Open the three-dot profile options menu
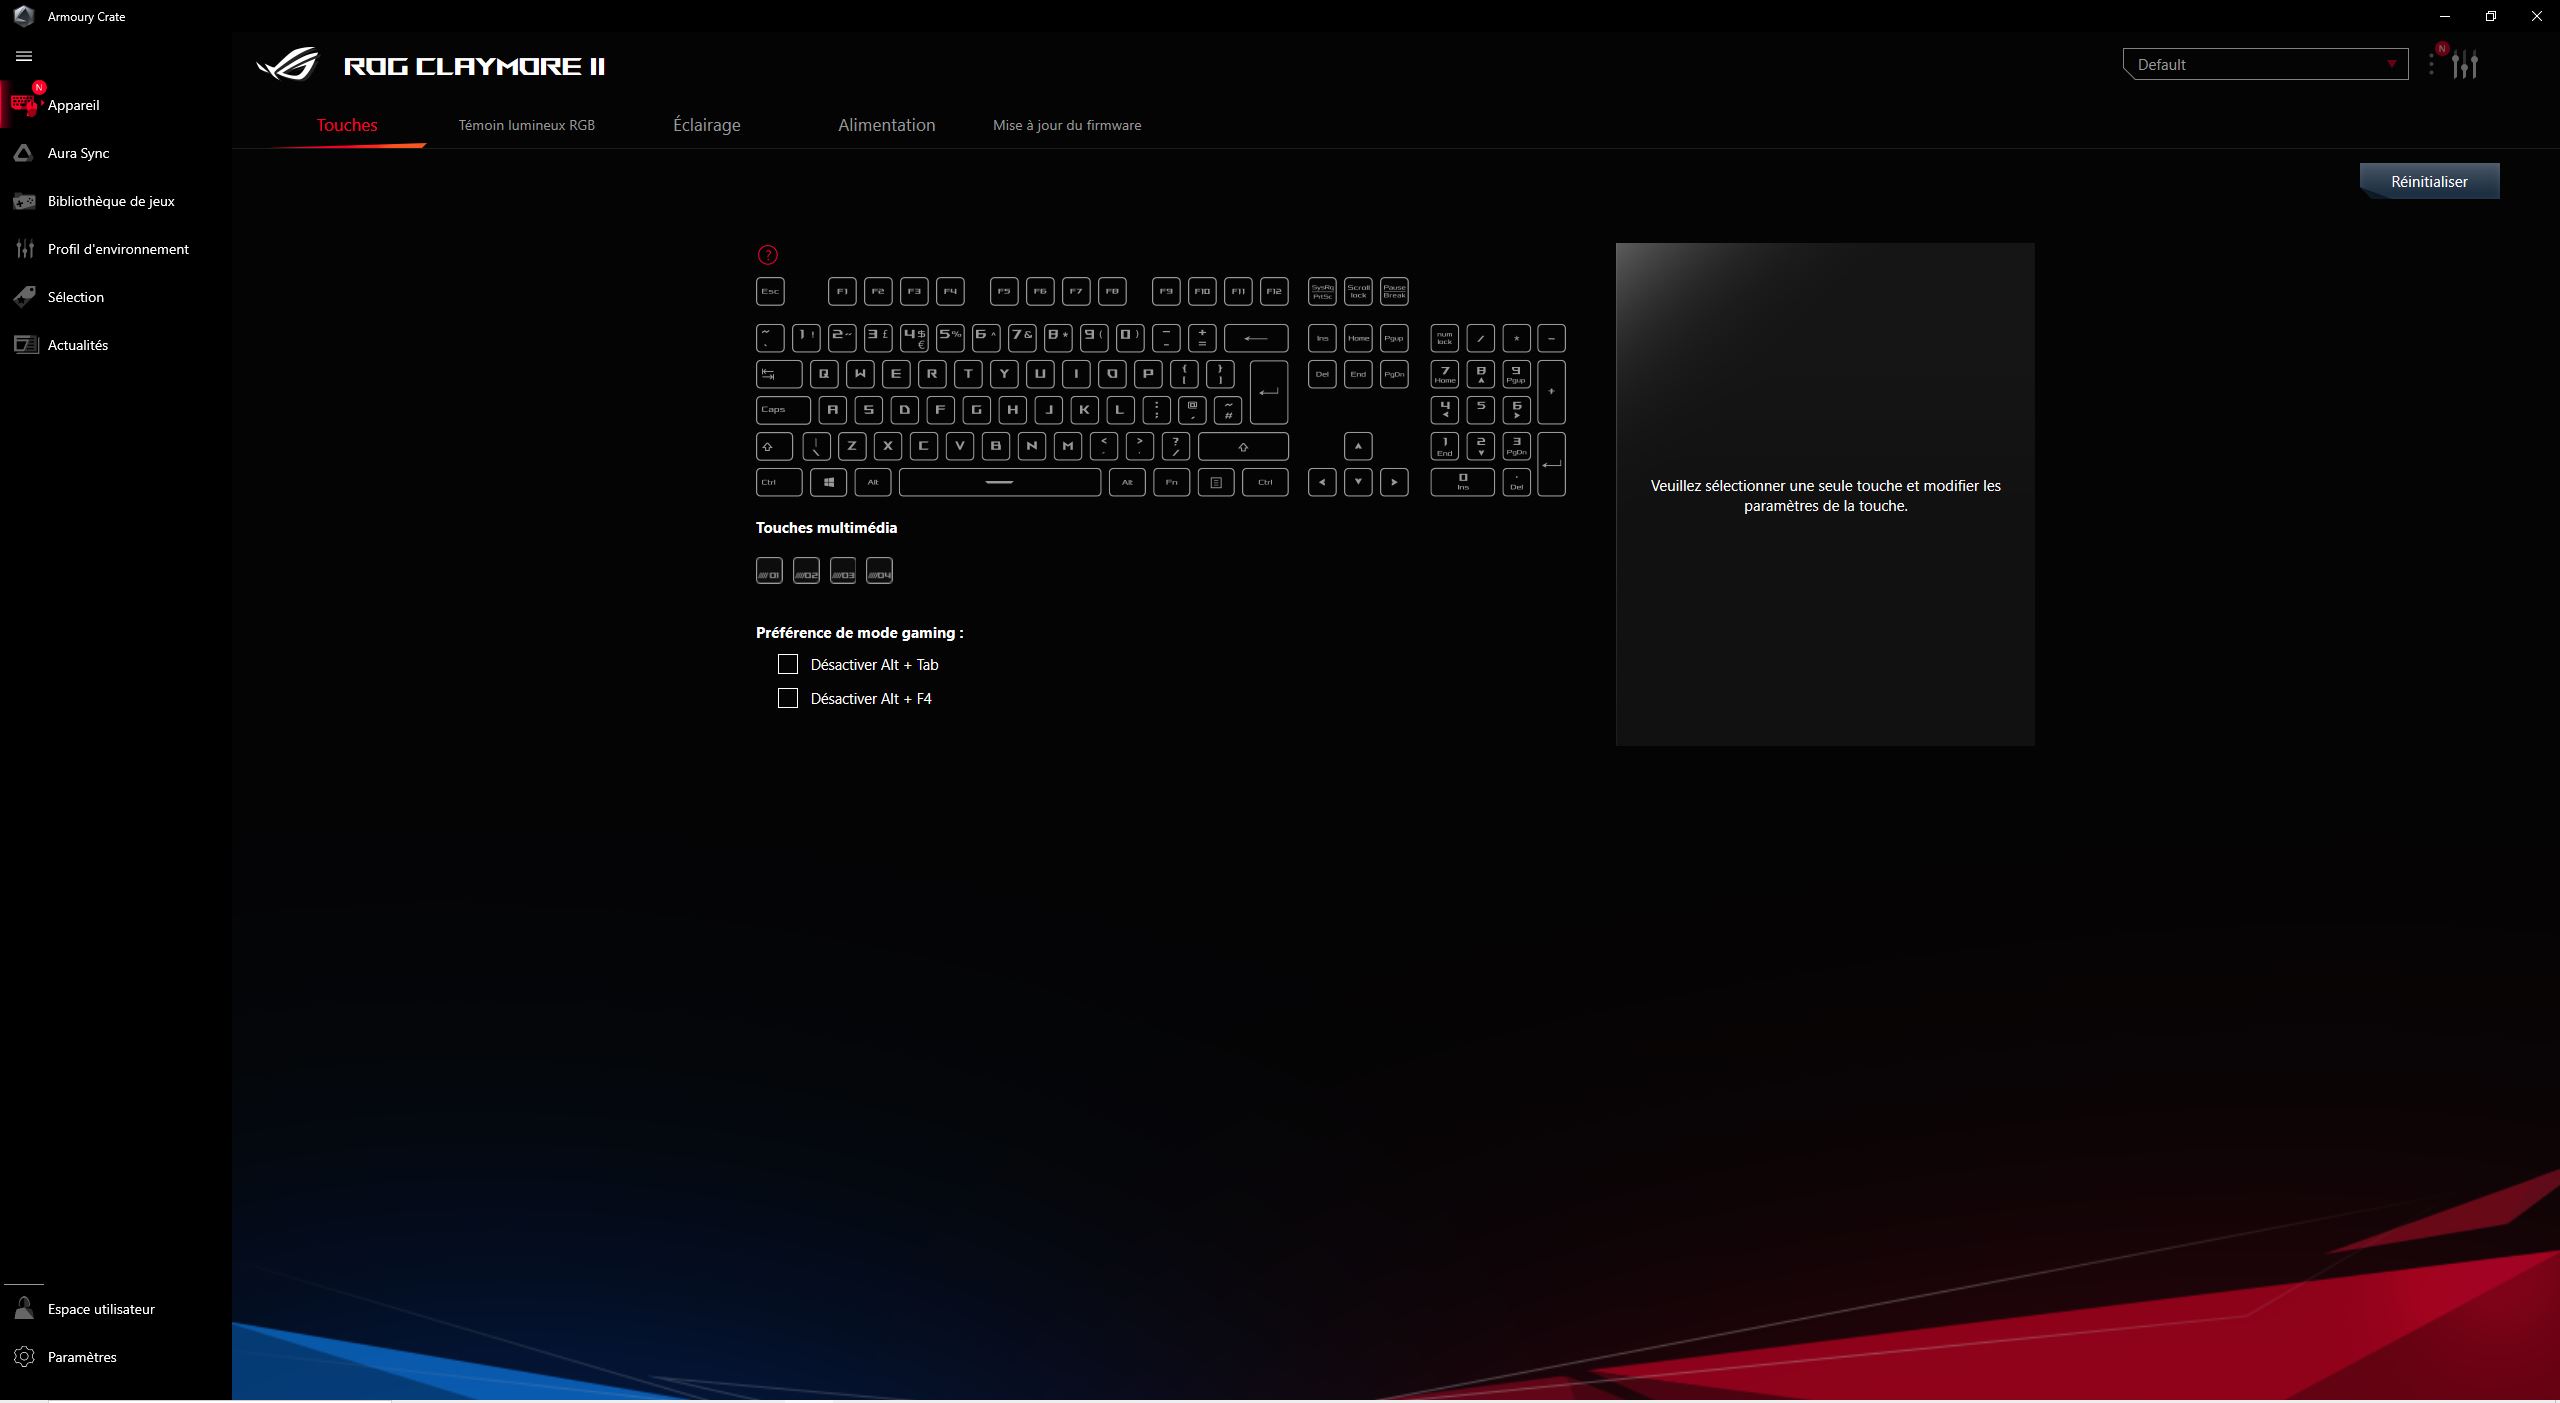 [x=2431, y=64]
